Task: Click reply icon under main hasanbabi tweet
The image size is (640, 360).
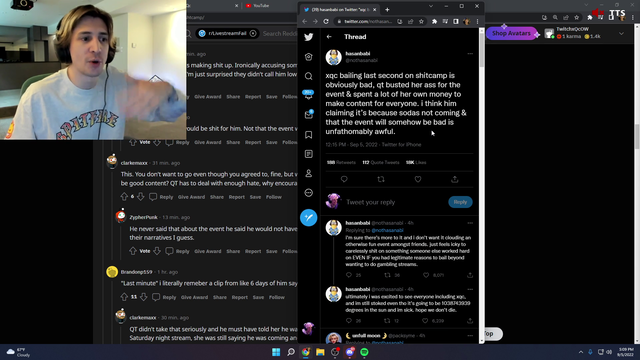Action: (x=344, y=179)
